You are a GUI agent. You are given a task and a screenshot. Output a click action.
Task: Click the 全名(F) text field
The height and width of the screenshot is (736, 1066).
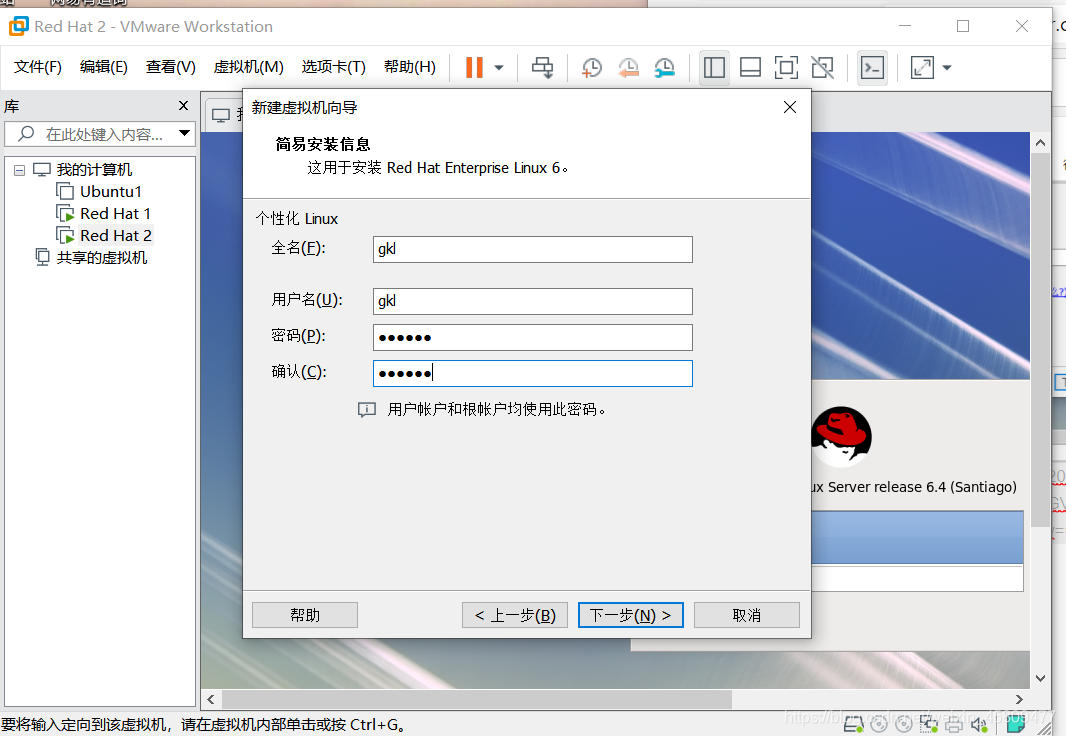[532, 249]
